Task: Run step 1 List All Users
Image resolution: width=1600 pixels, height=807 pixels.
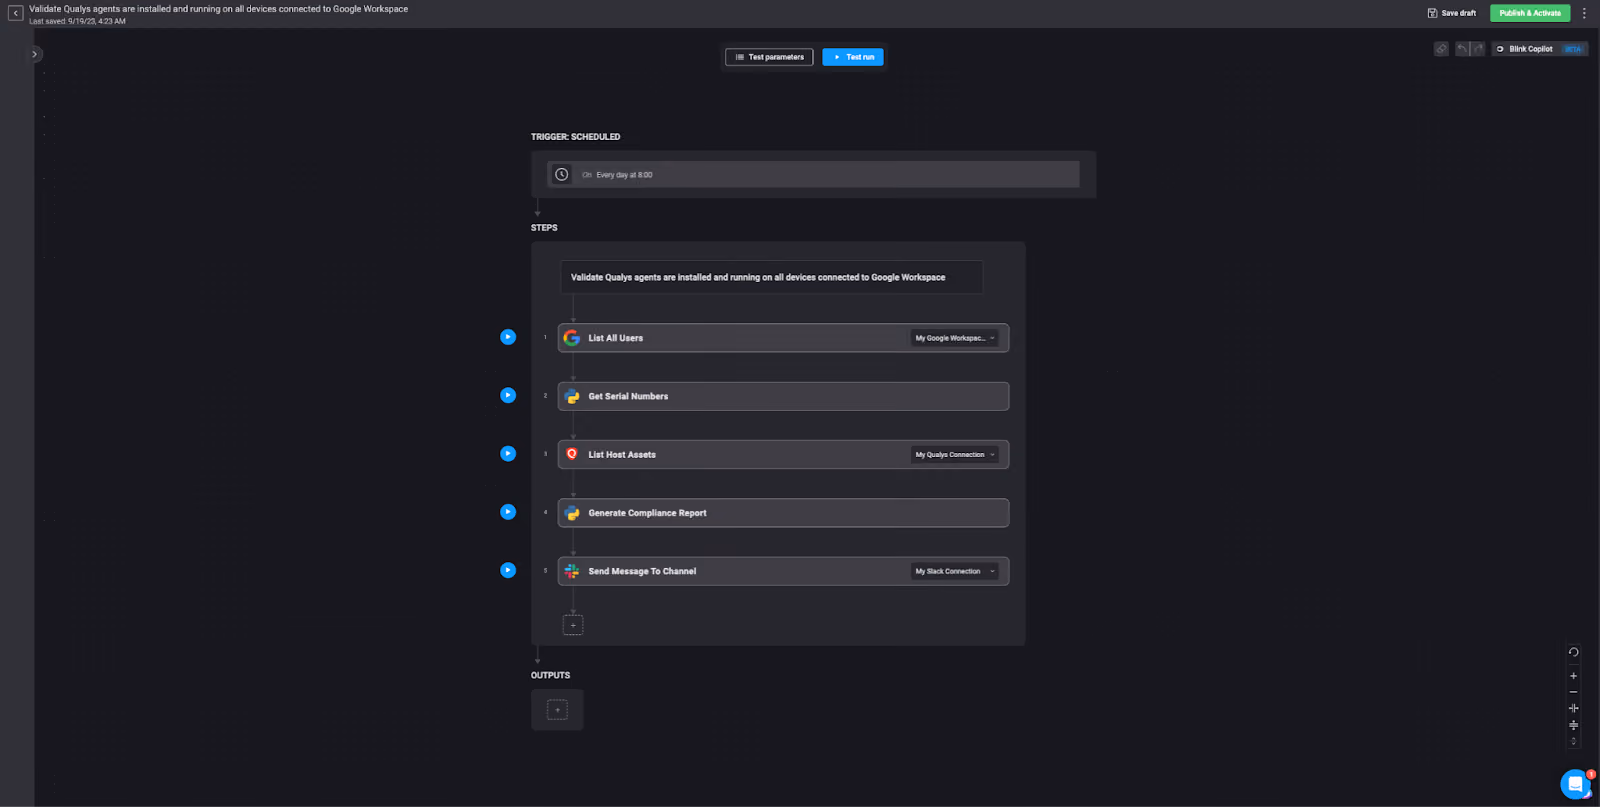Action: (508, 337)
